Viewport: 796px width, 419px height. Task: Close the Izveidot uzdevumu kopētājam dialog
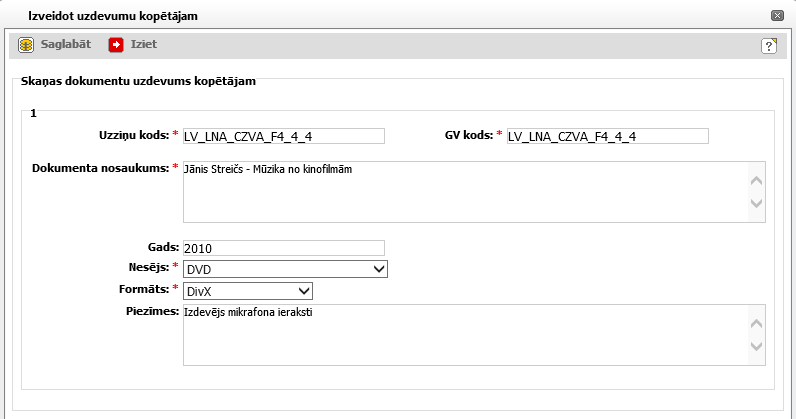coord(777,16)
